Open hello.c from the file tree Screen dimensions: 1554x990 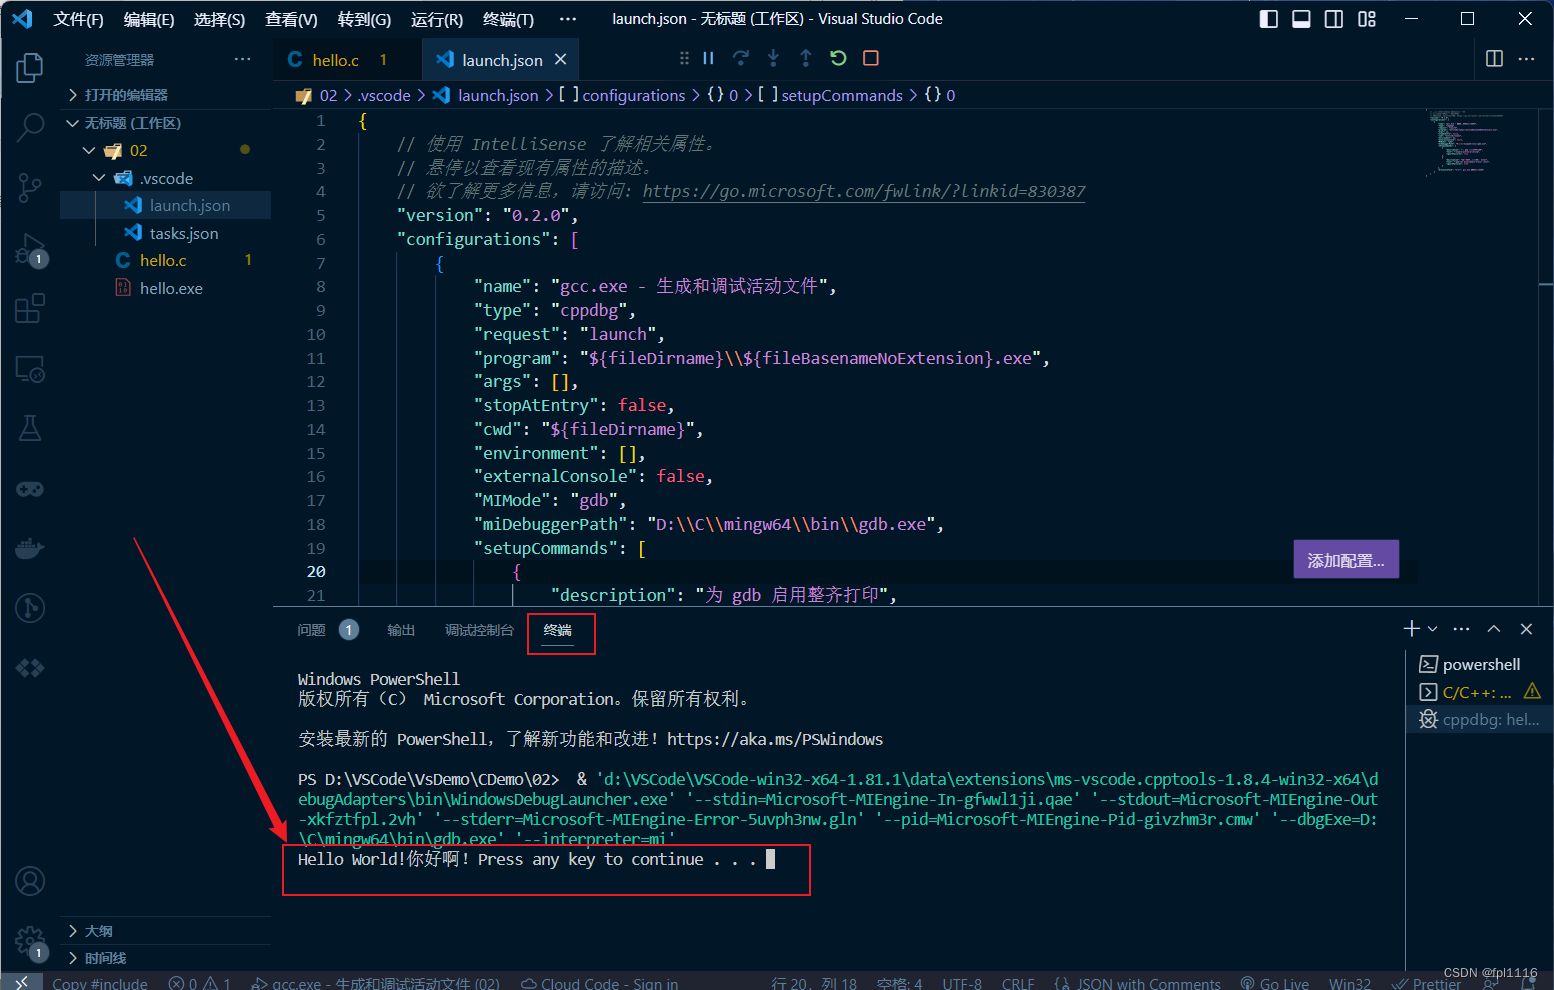165,260
